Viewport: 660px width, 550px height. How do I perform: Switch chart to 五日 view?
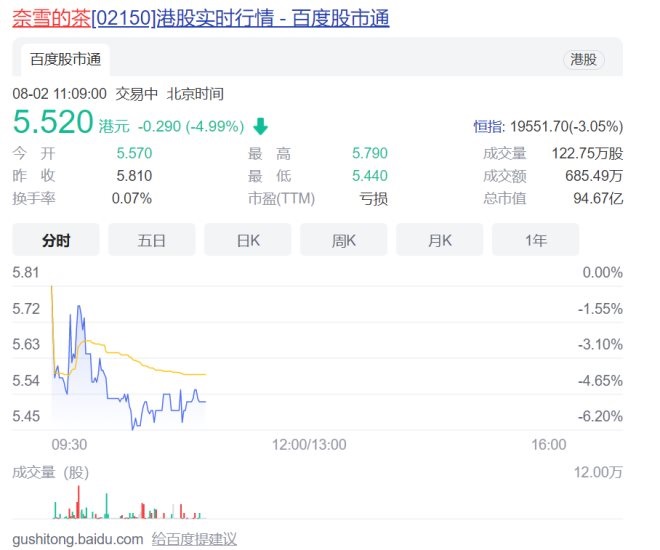coord(152,240)
